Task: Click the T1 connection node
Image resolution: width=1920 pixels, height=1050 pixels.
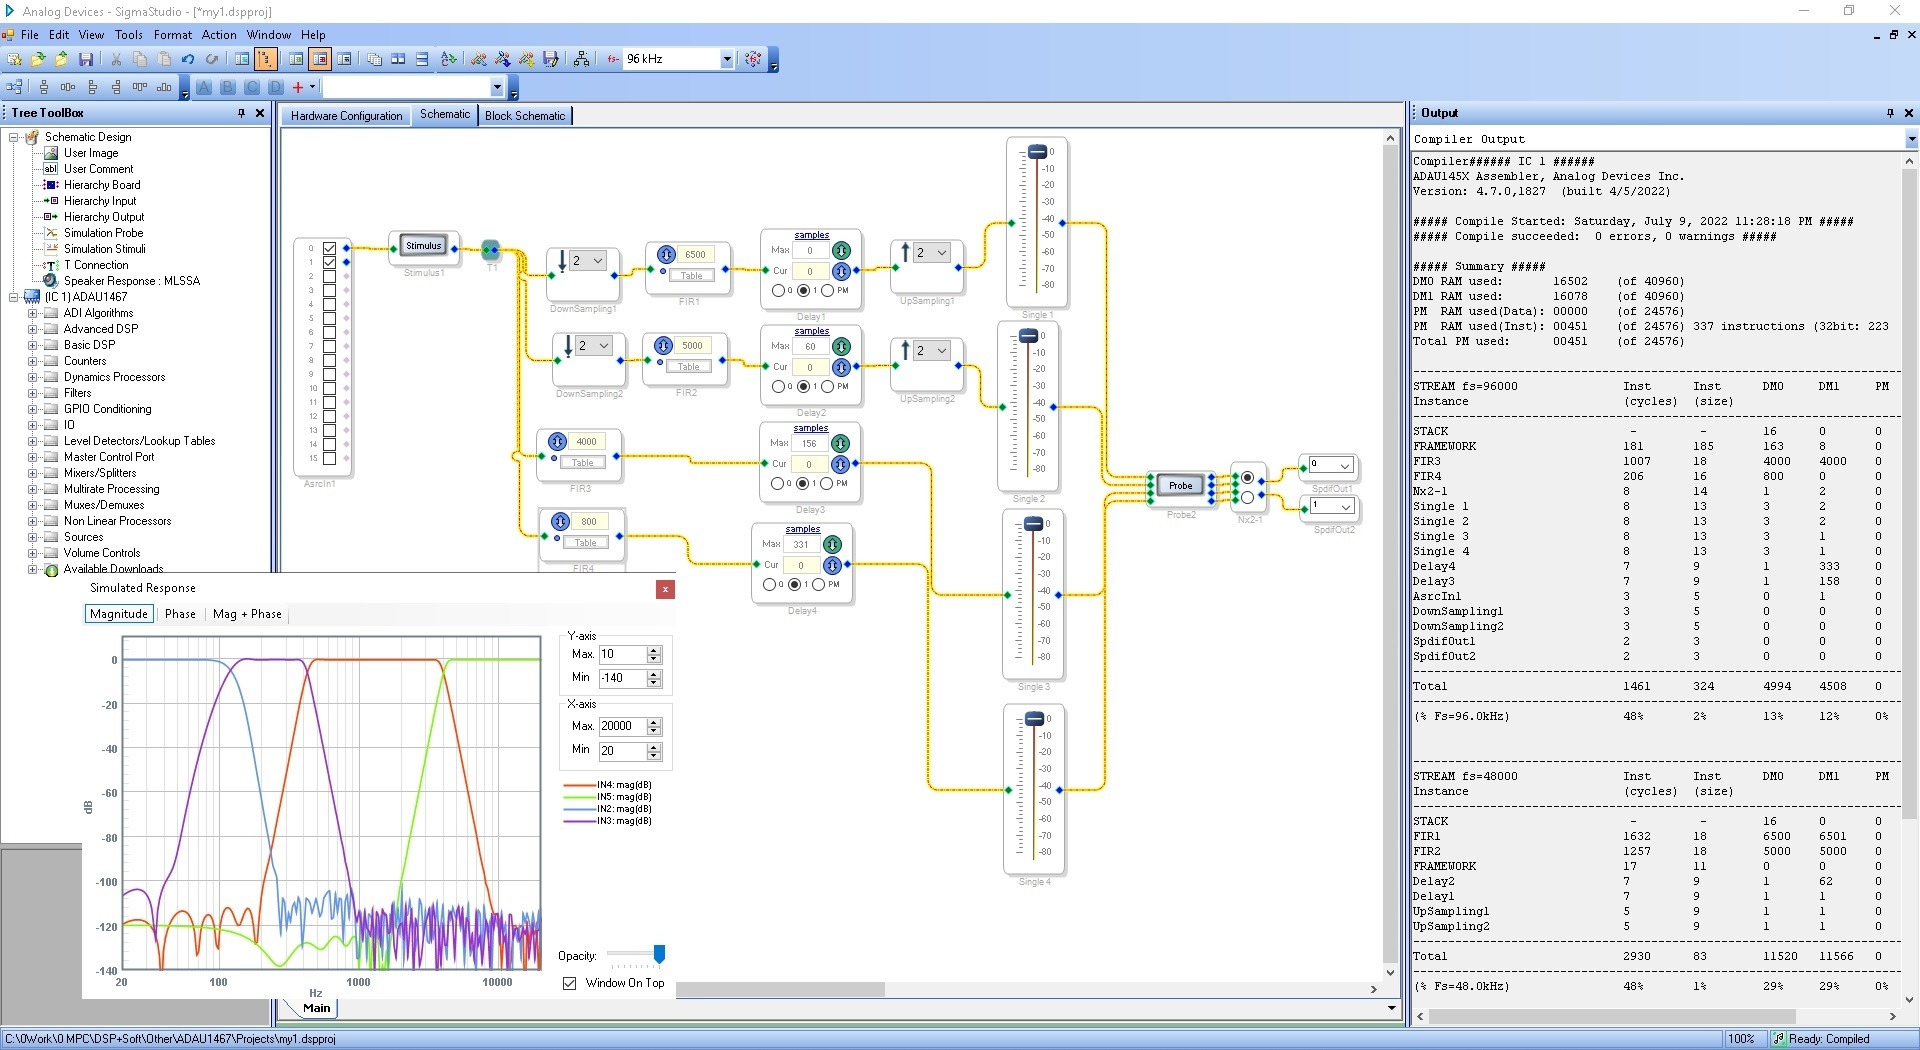Action: point(490,249)
